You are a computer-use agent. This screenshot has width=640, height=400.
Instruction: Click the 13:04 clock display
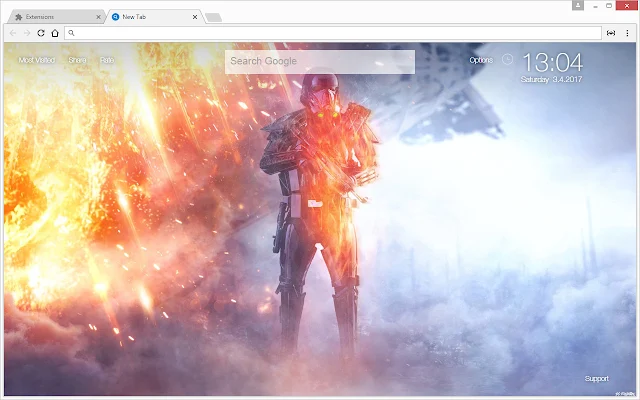(553, 62)
